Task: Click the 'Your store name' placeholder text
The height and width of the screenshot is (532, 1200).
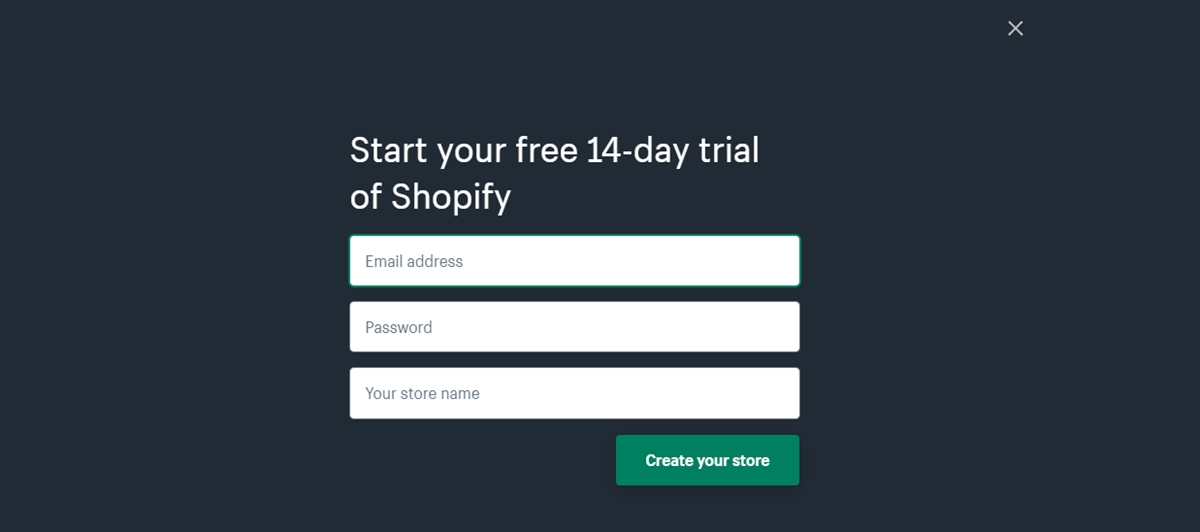Action: coord(422,393)
